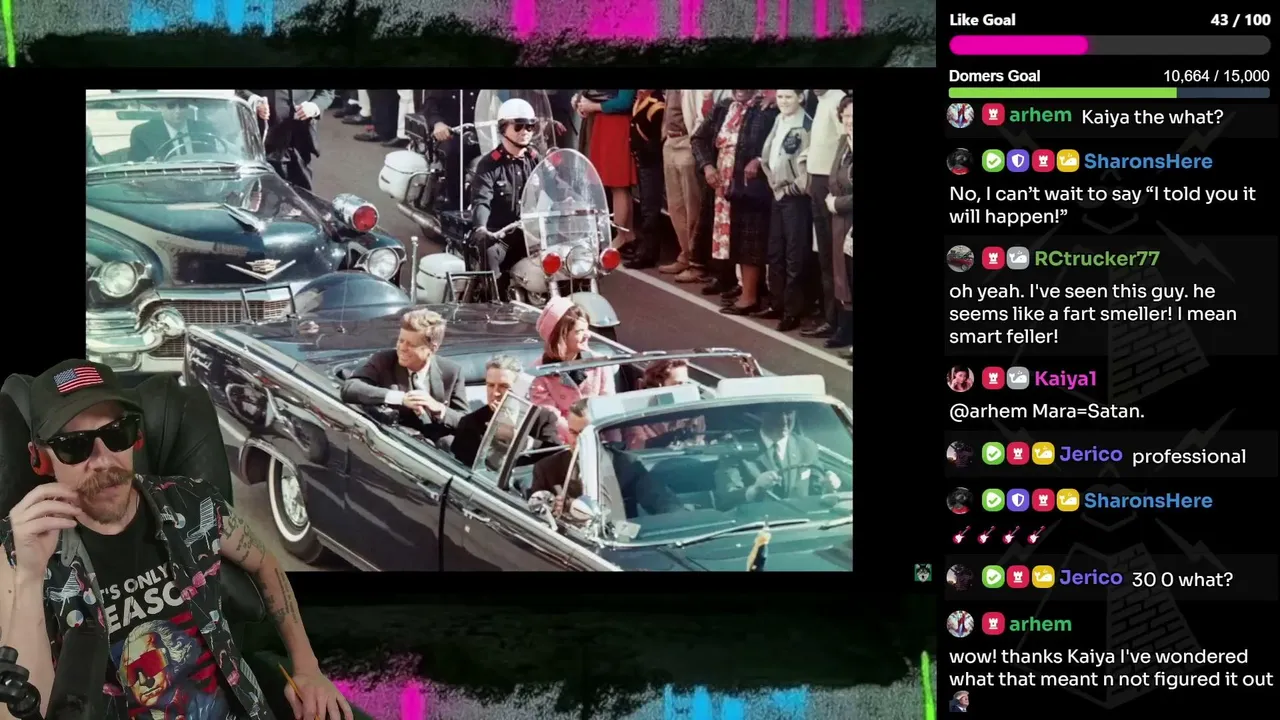Viewport: 1280px width, 720px height.
Task: Select the "professional" chat message
Action: [x=1189, y=456]
